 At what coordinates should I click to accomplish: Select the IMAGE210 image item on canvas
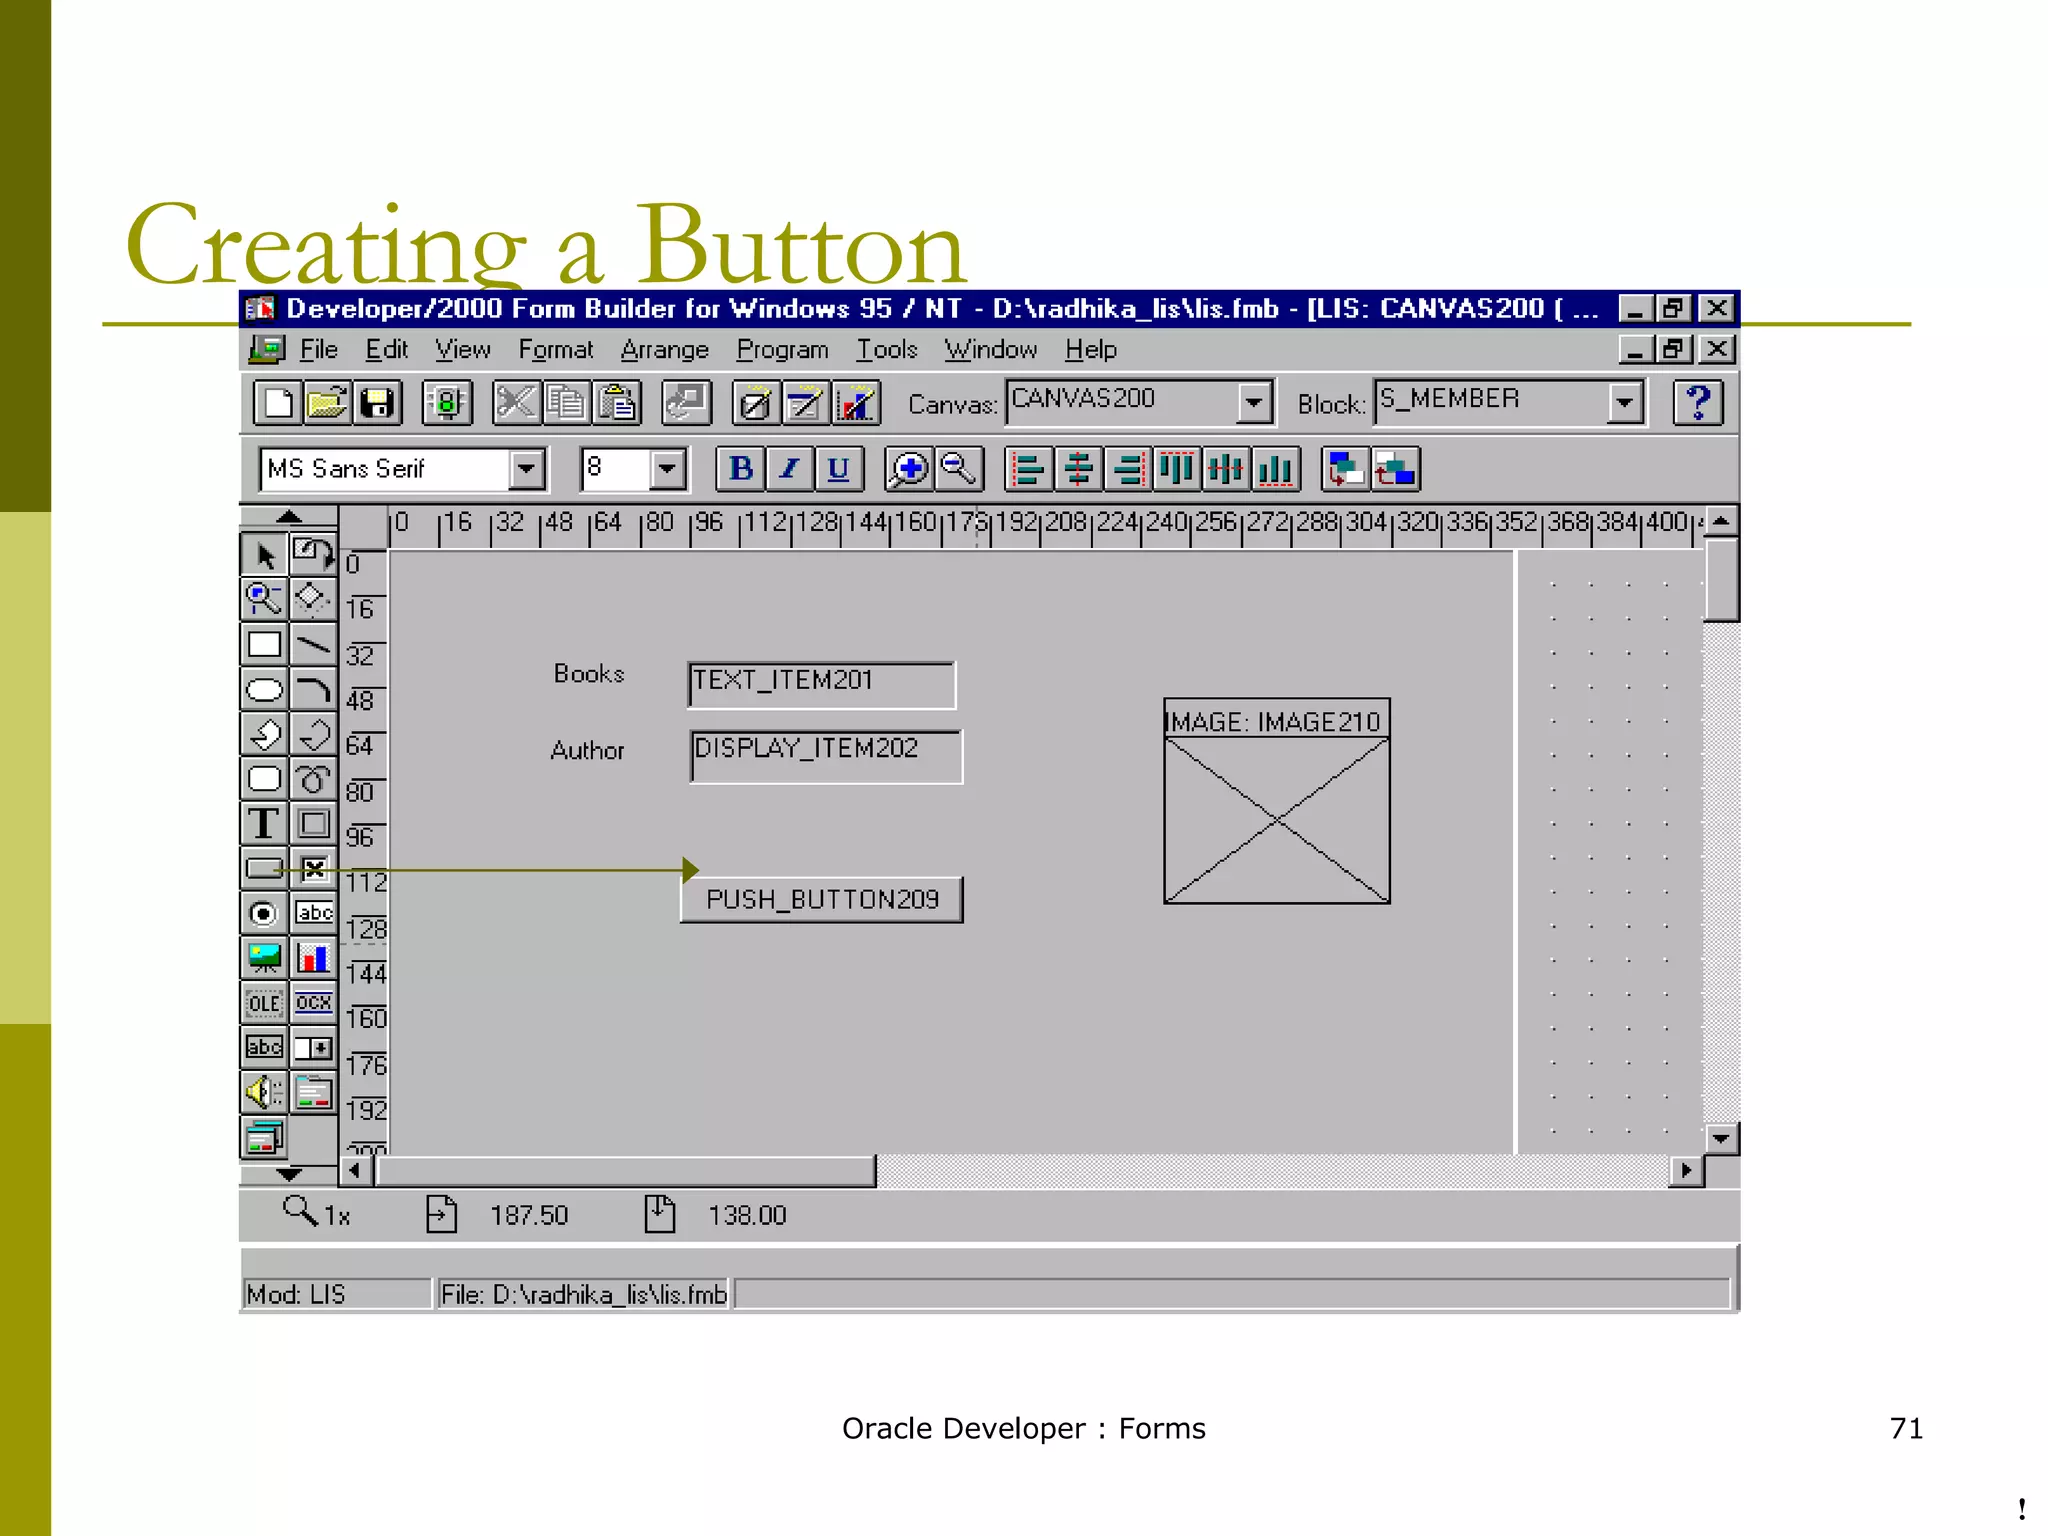(1277, 801)
